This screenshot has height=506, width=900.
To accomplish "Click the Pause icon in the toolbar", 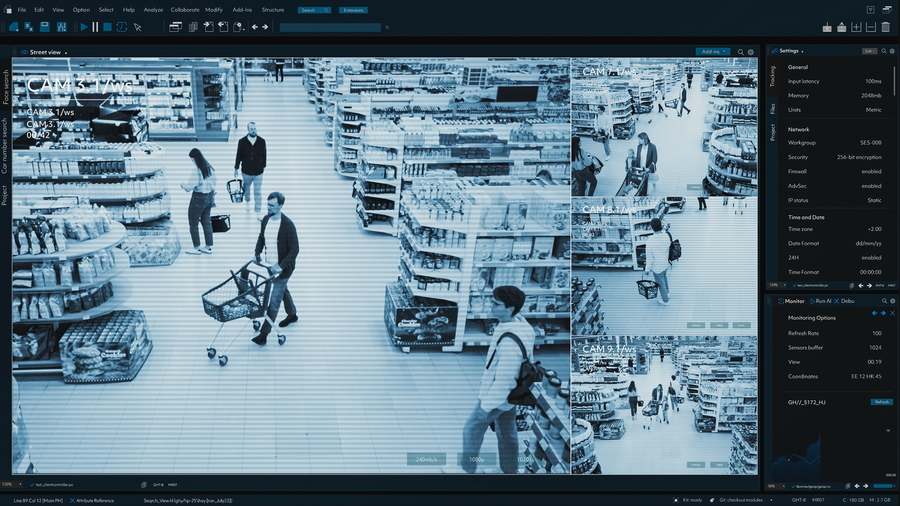I will point(95,27).
